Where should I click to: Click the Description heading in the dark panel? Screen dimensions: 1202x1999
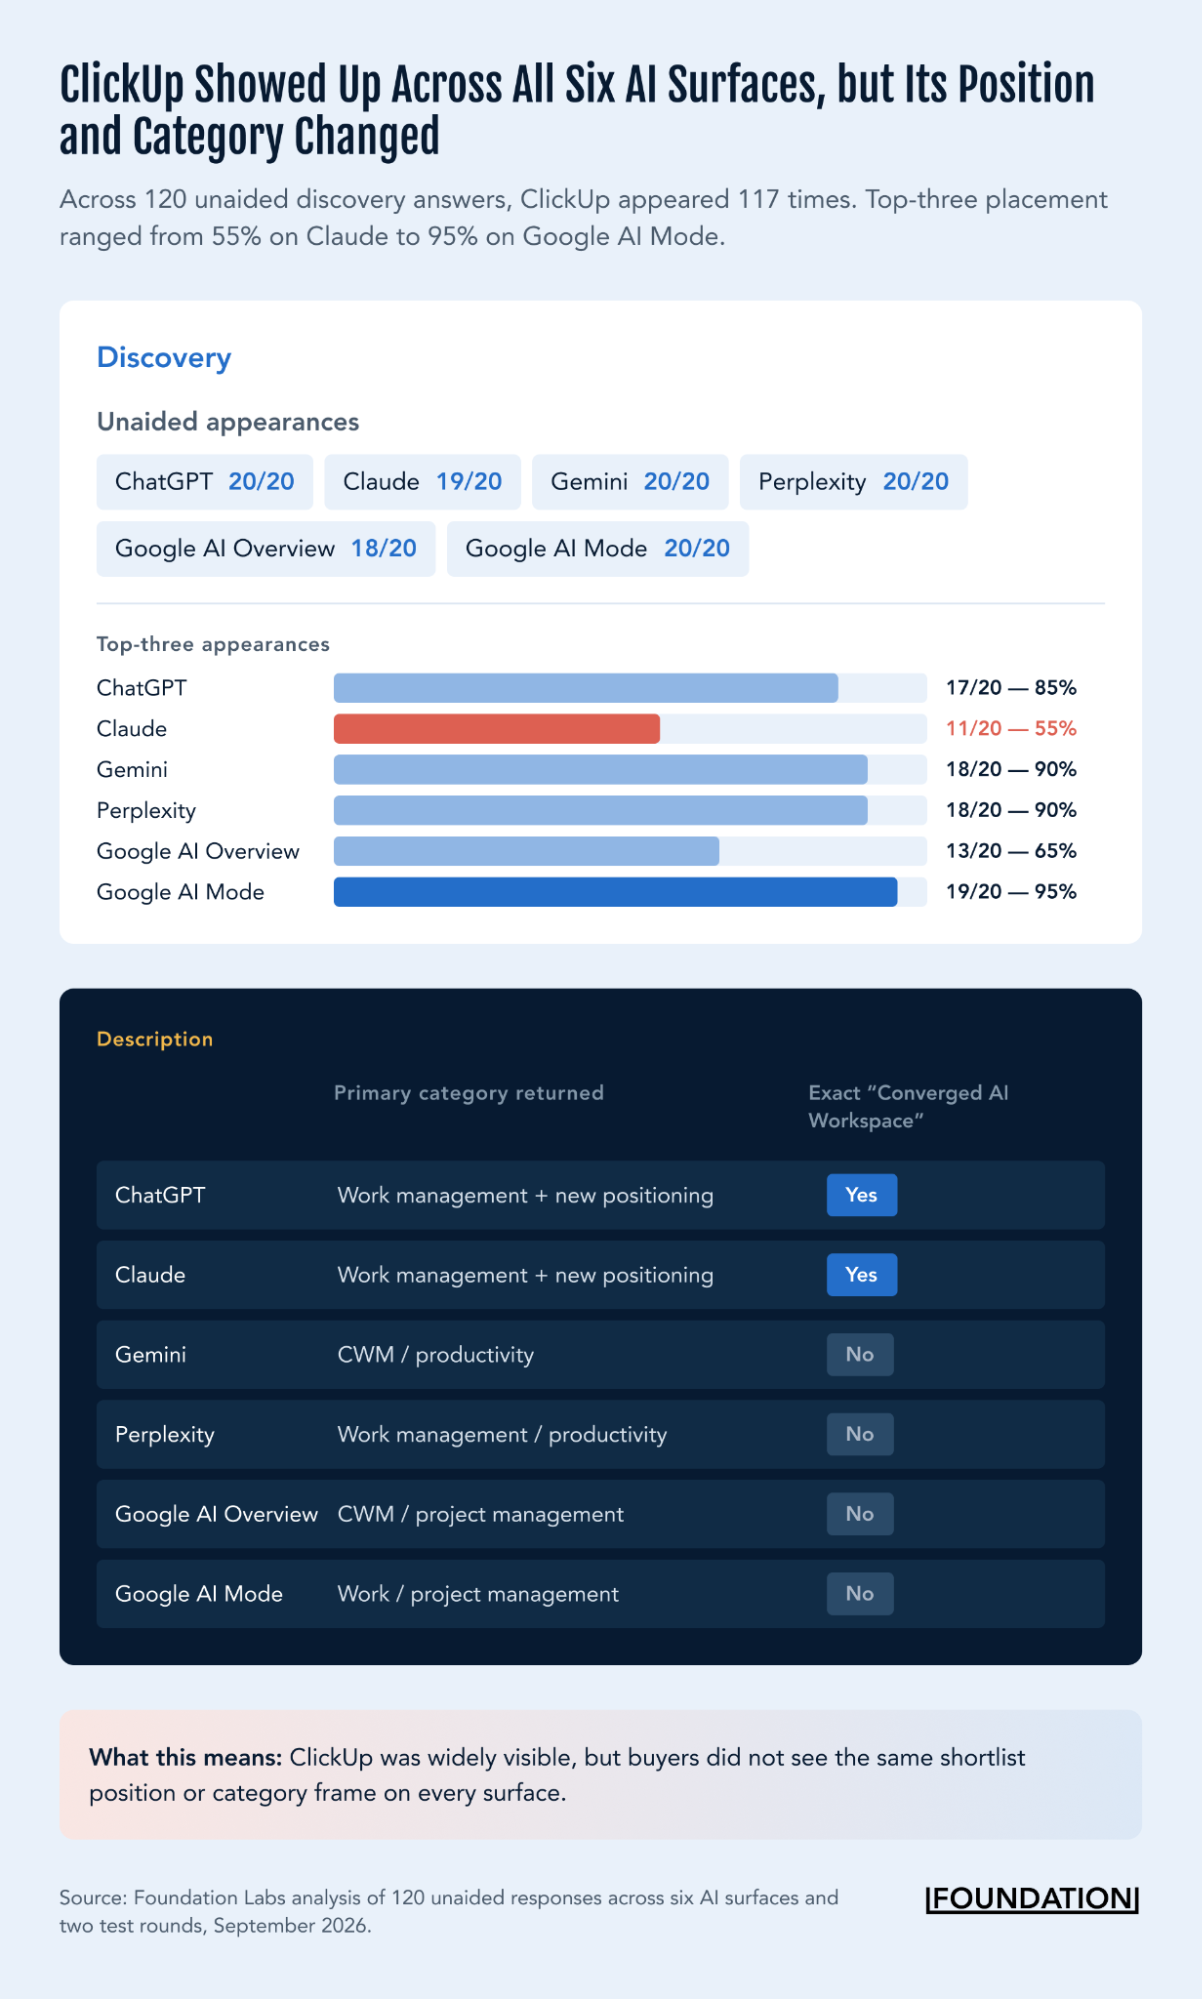155,1039
